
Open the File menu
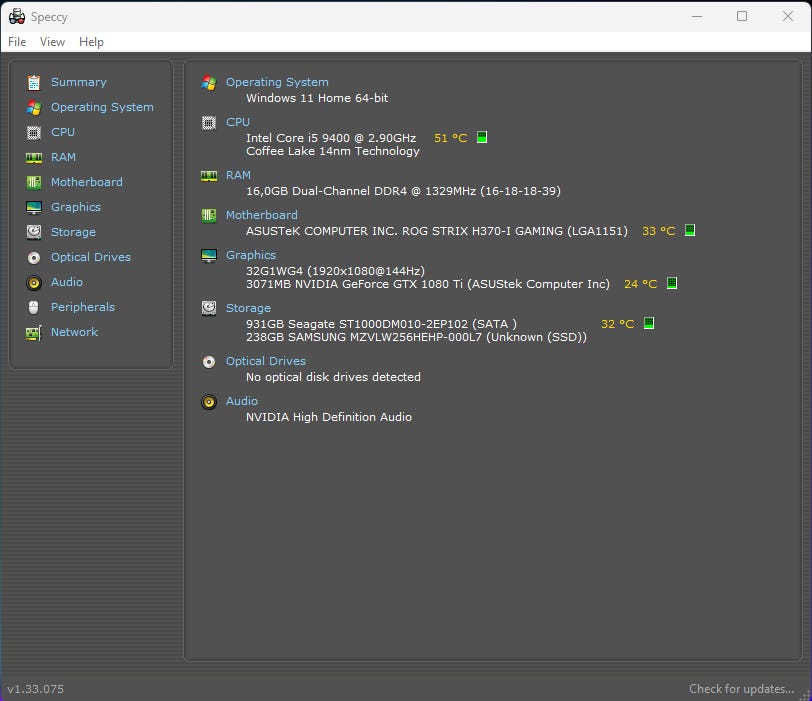17,42
